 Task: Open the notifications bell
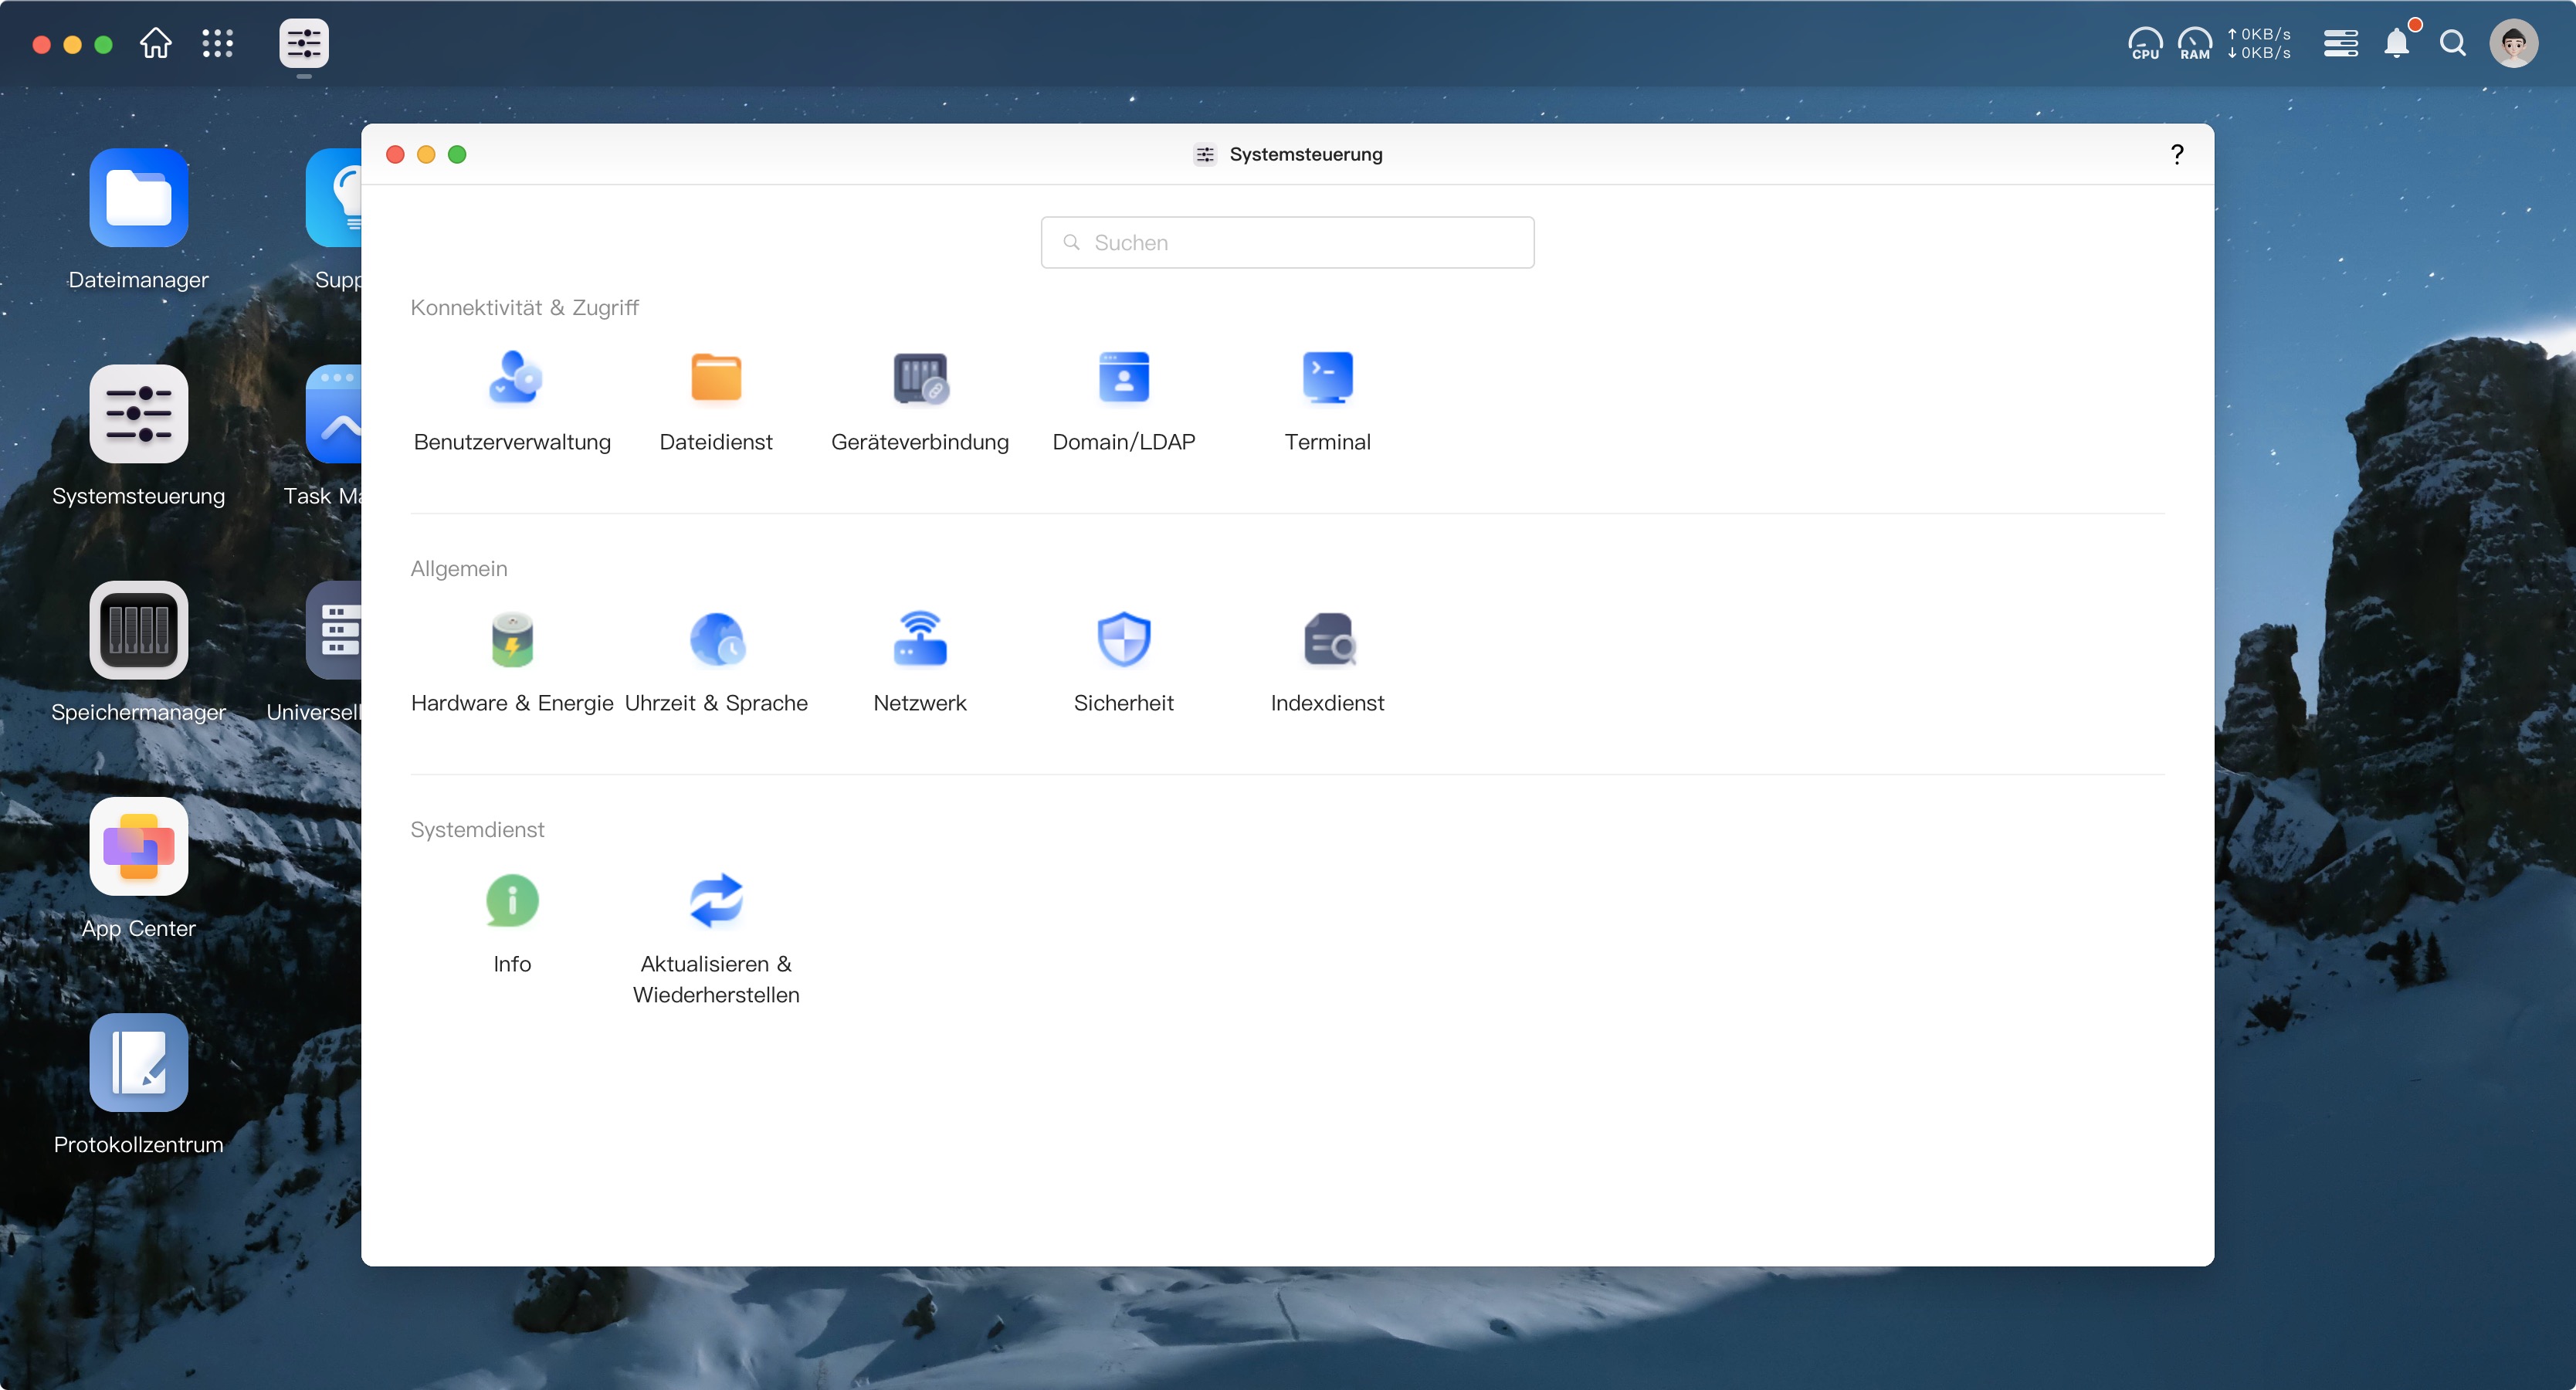[x=2396, y=44]
